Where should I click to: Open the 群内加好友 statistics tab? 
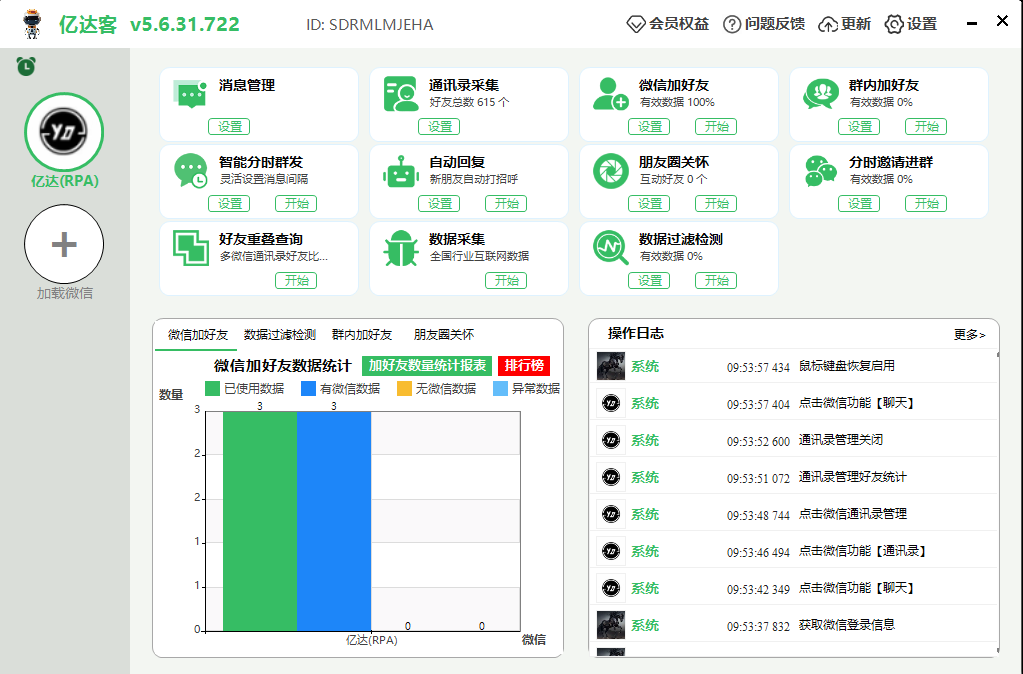coord(362,335)
